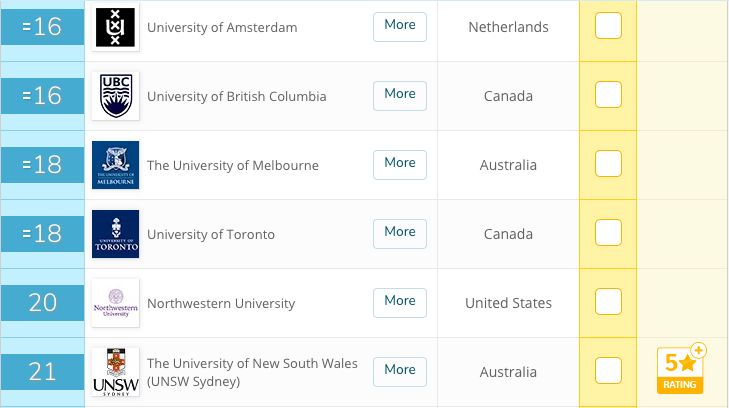Select the checkbox for University of Toronto

pyautogui.click(x=608, y=232)
